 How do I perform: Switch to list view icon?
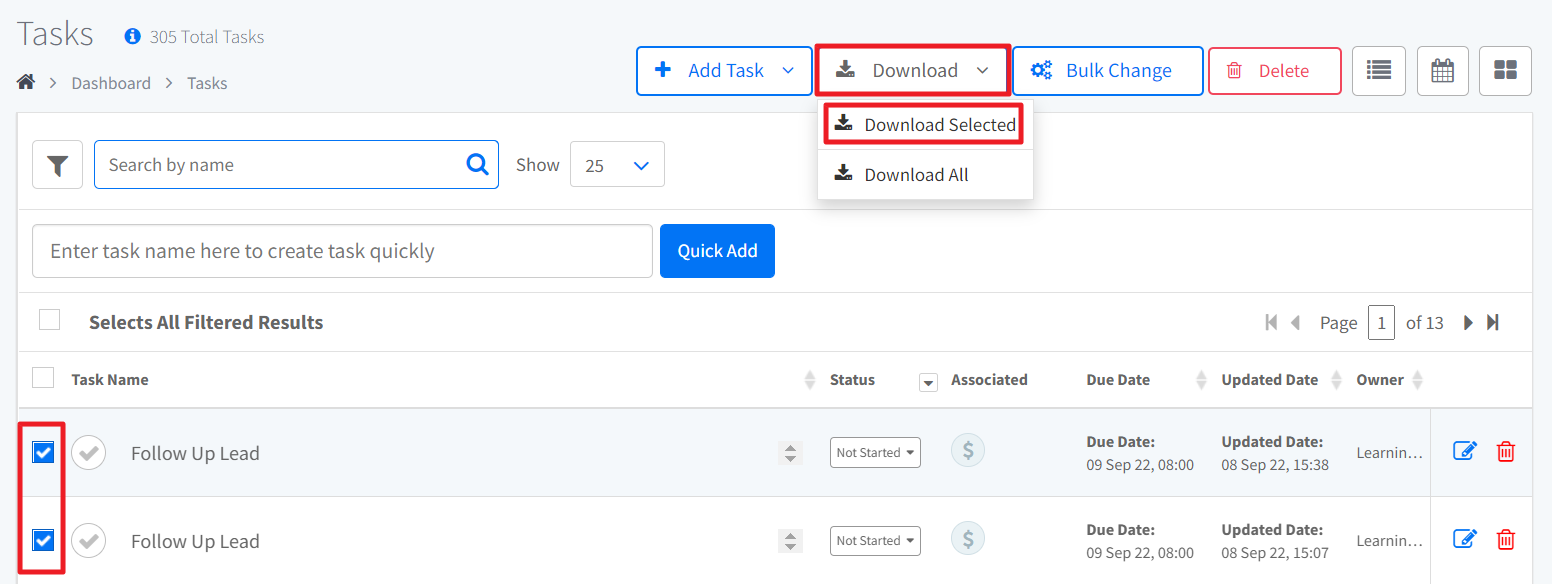click(1379, 71)
